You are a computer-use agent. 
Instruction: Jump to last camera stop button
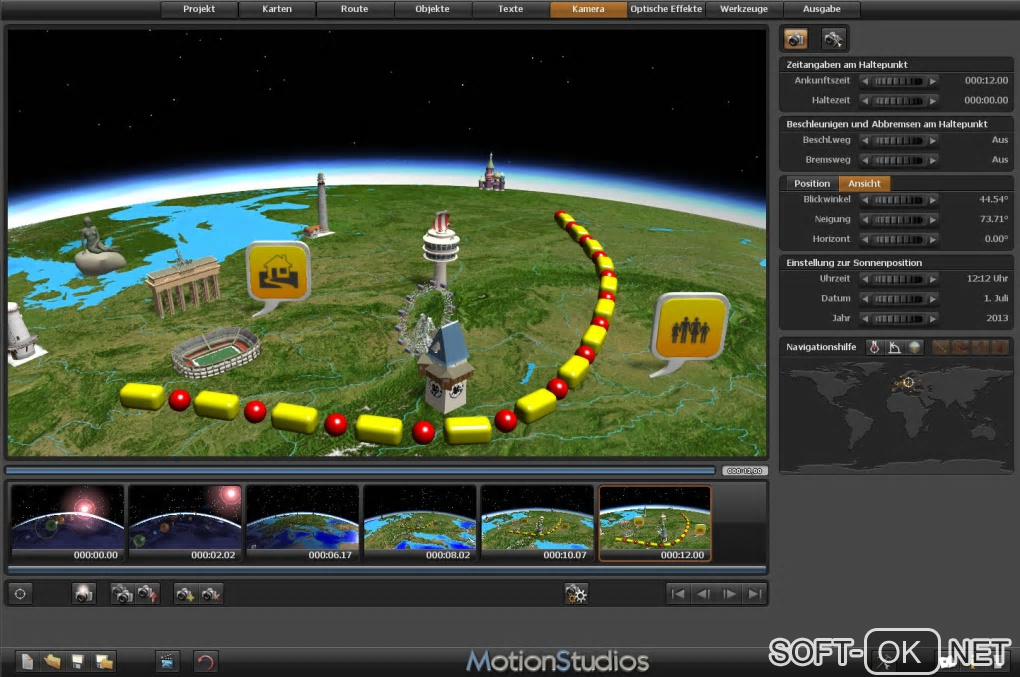click(754, 594)
